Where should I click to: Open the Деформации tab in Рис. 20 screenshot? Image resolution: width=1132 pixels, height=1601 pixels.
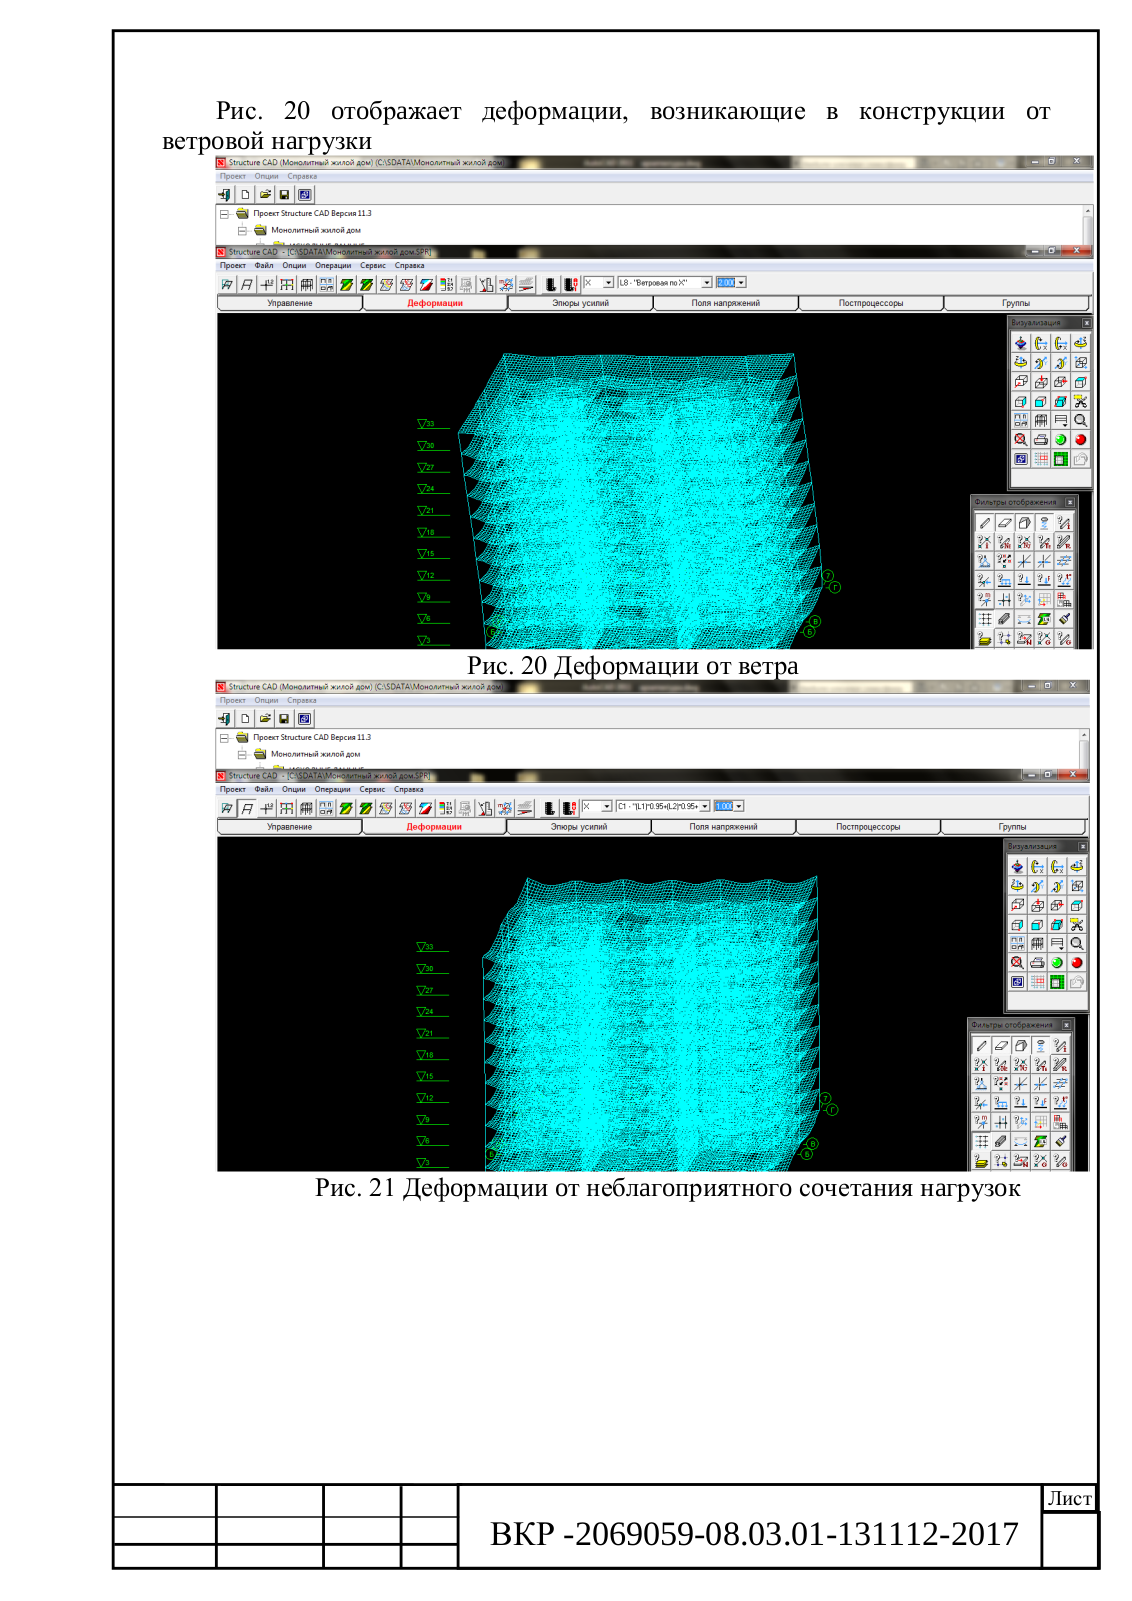click(435, 303)
